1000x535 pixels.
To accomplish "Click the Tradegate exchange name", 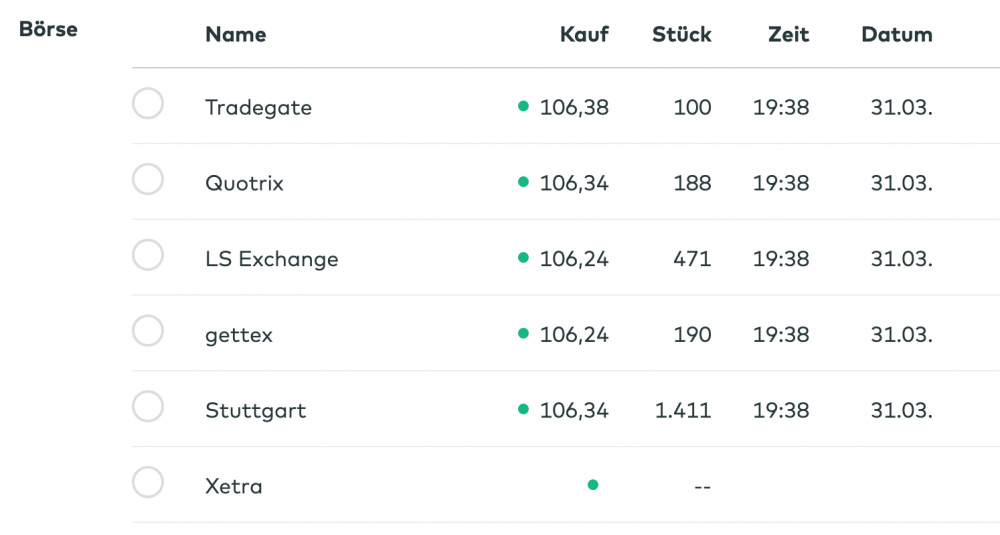I will click(x=258, y=108).
